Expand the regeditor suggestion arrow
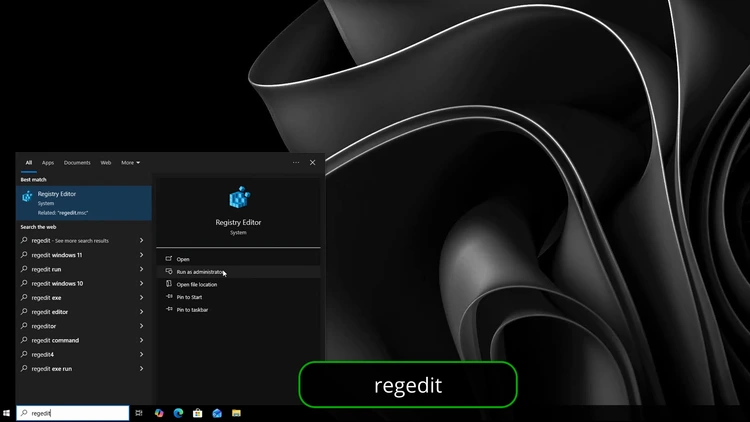The width and height of the screenshot is (750, 422). click(142, 326)
